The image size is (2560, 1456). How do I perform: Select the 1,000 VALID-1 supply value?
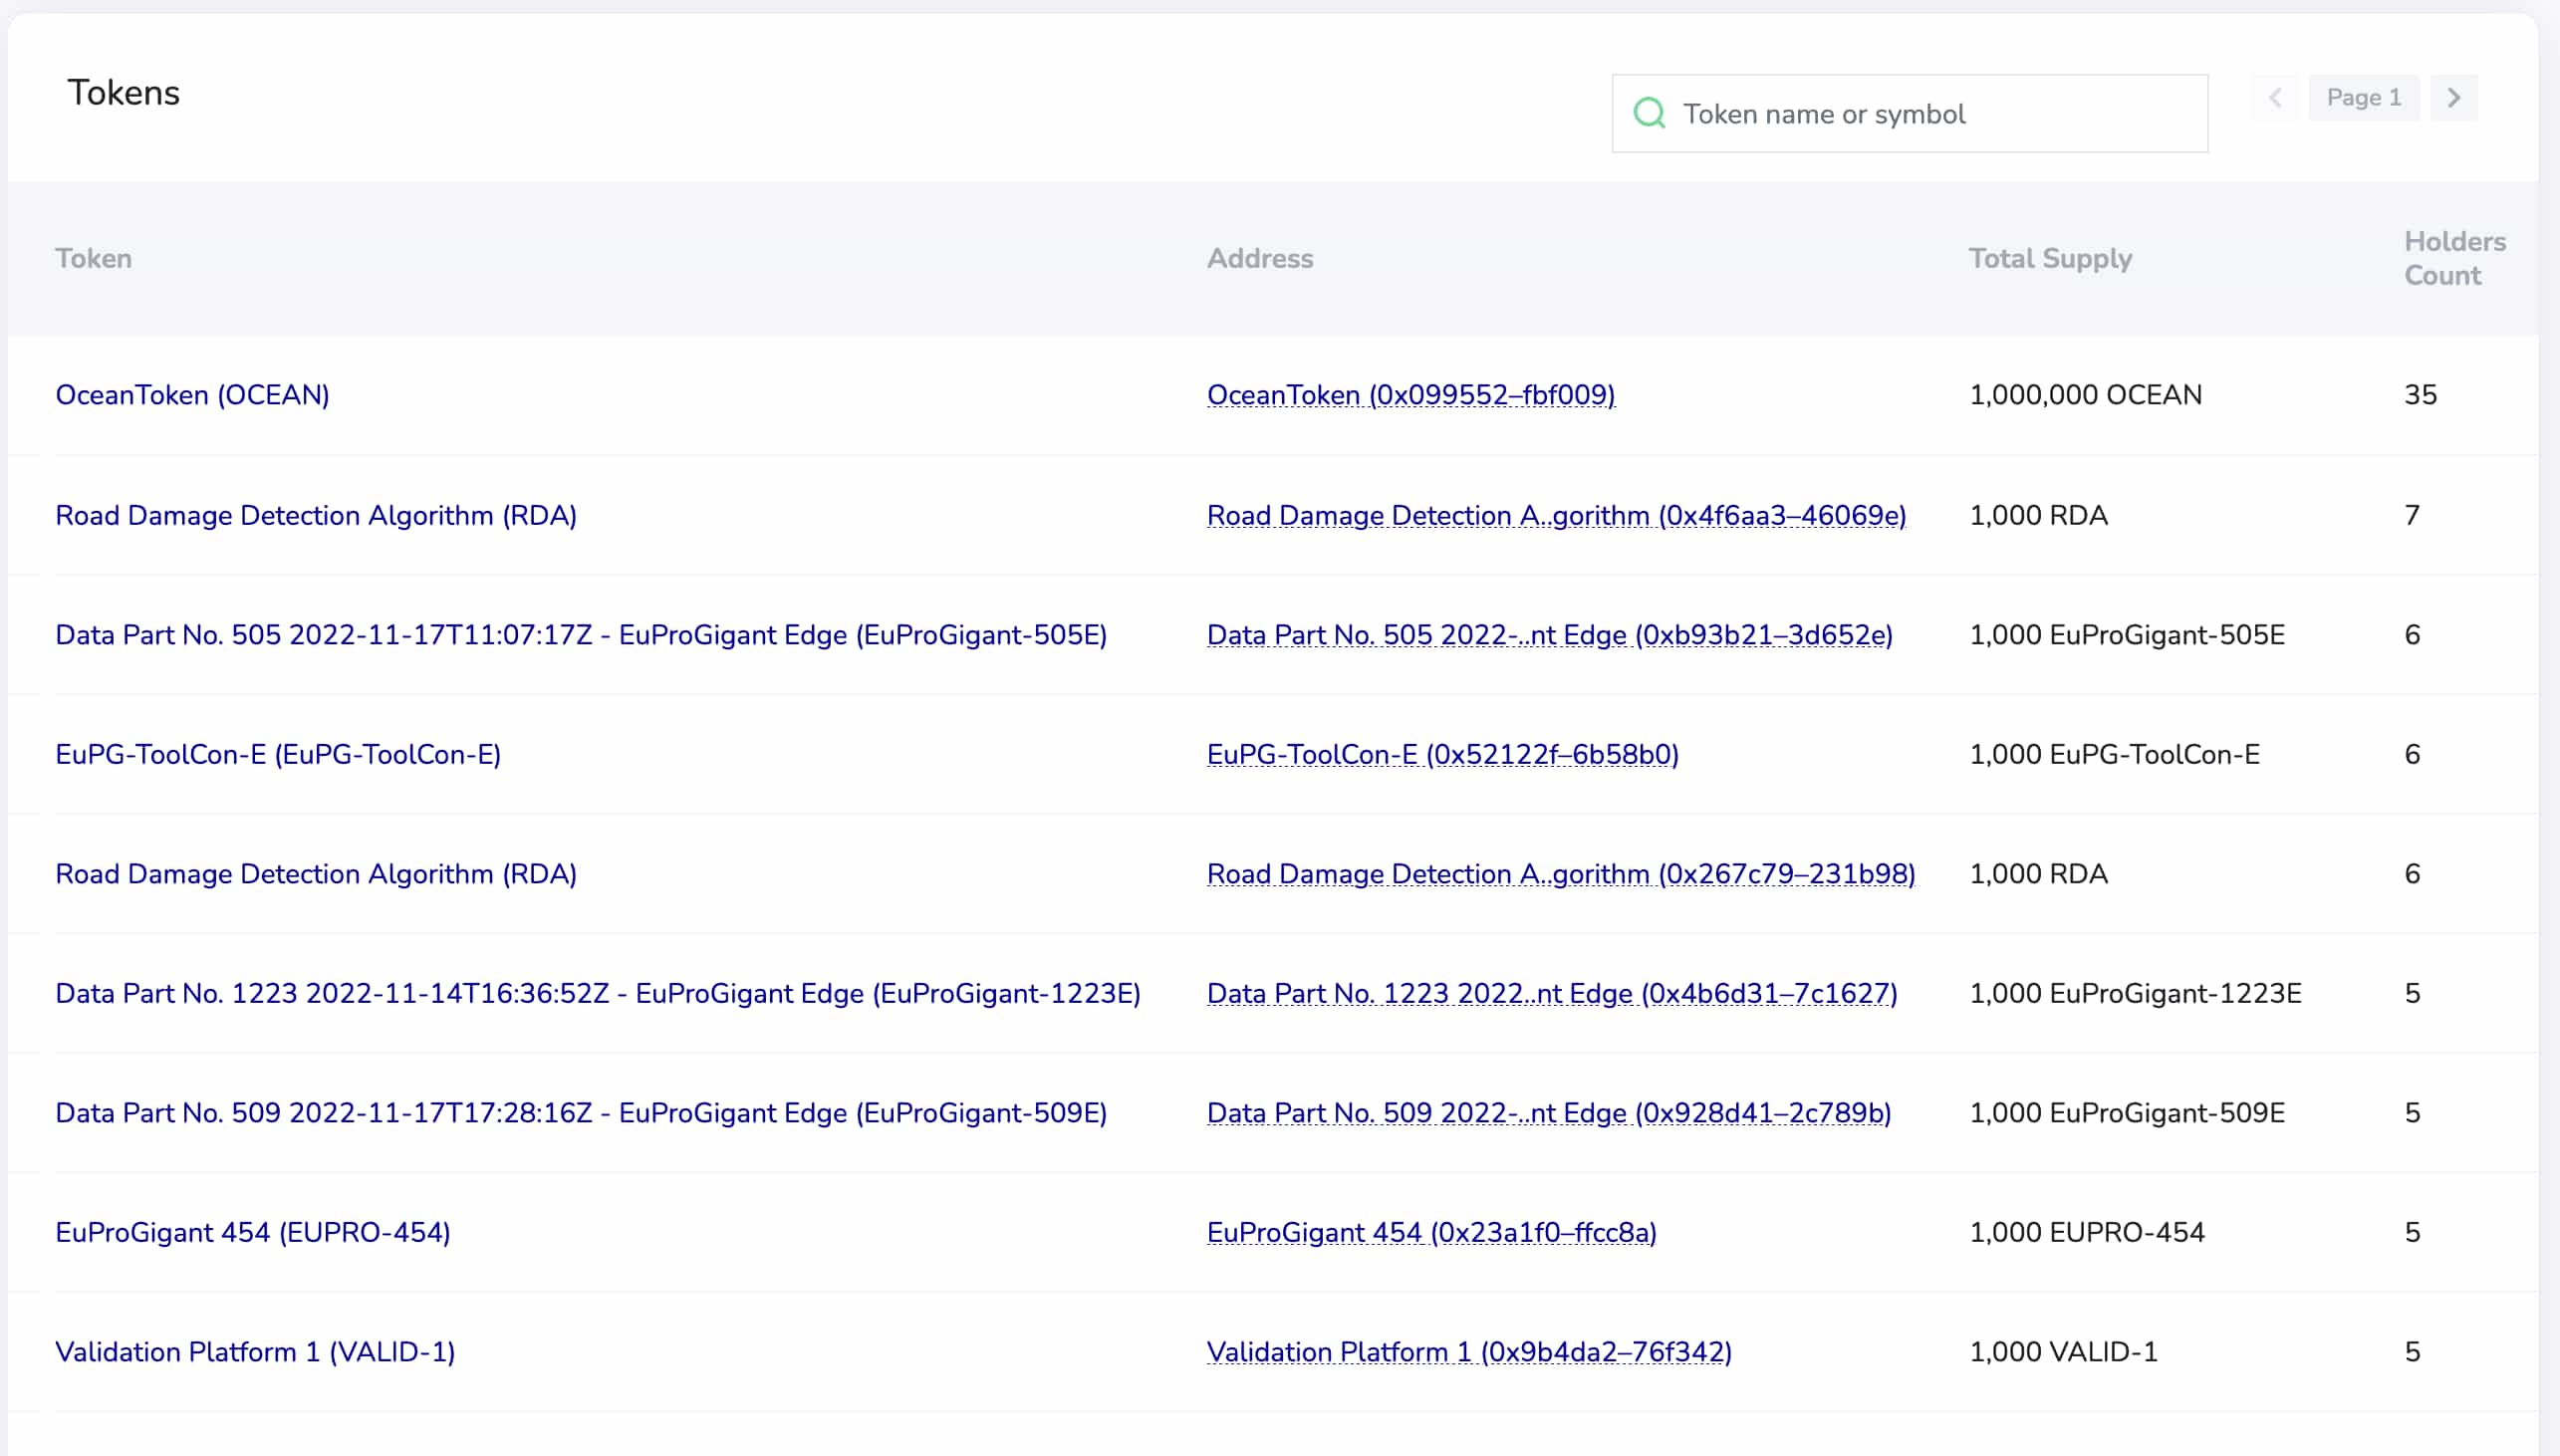point(2063,1352)
